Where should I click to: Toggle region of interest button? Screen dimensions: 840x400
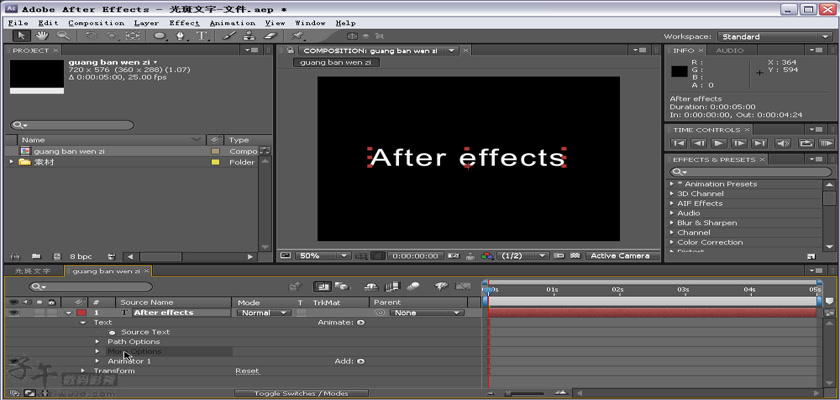coord(559,256)
